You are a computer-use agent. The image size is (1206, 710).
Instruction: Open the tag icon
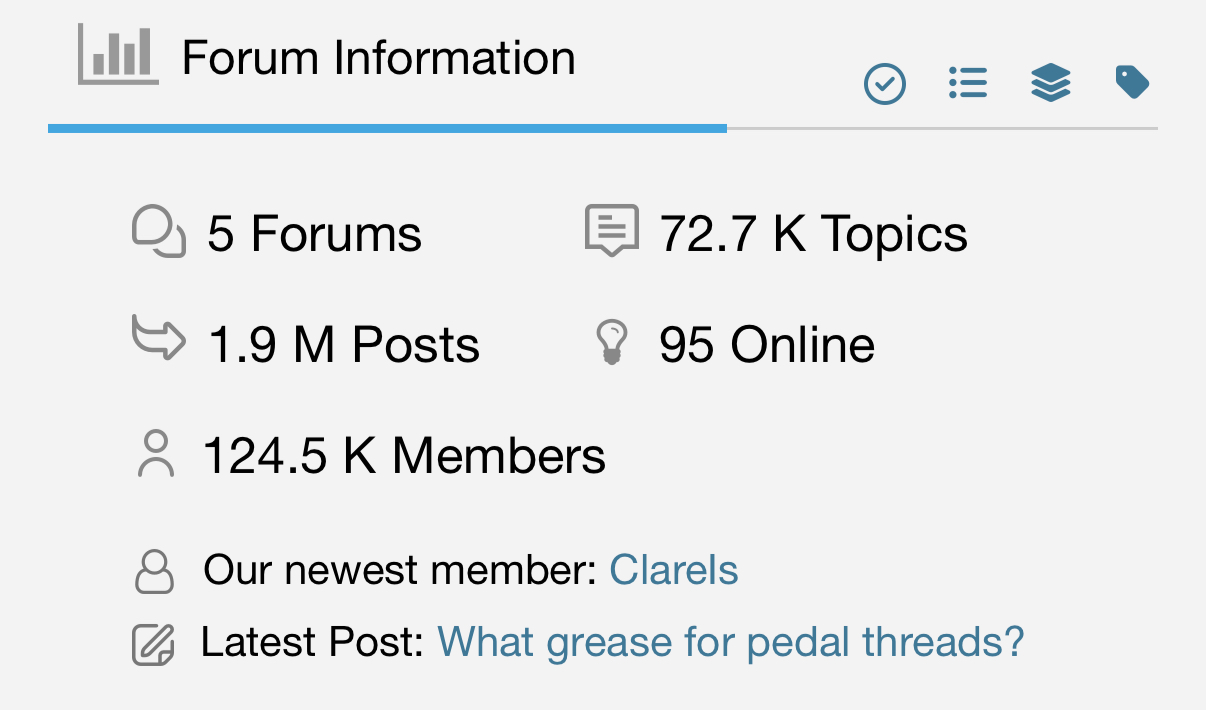click(x=1132, y=82)
